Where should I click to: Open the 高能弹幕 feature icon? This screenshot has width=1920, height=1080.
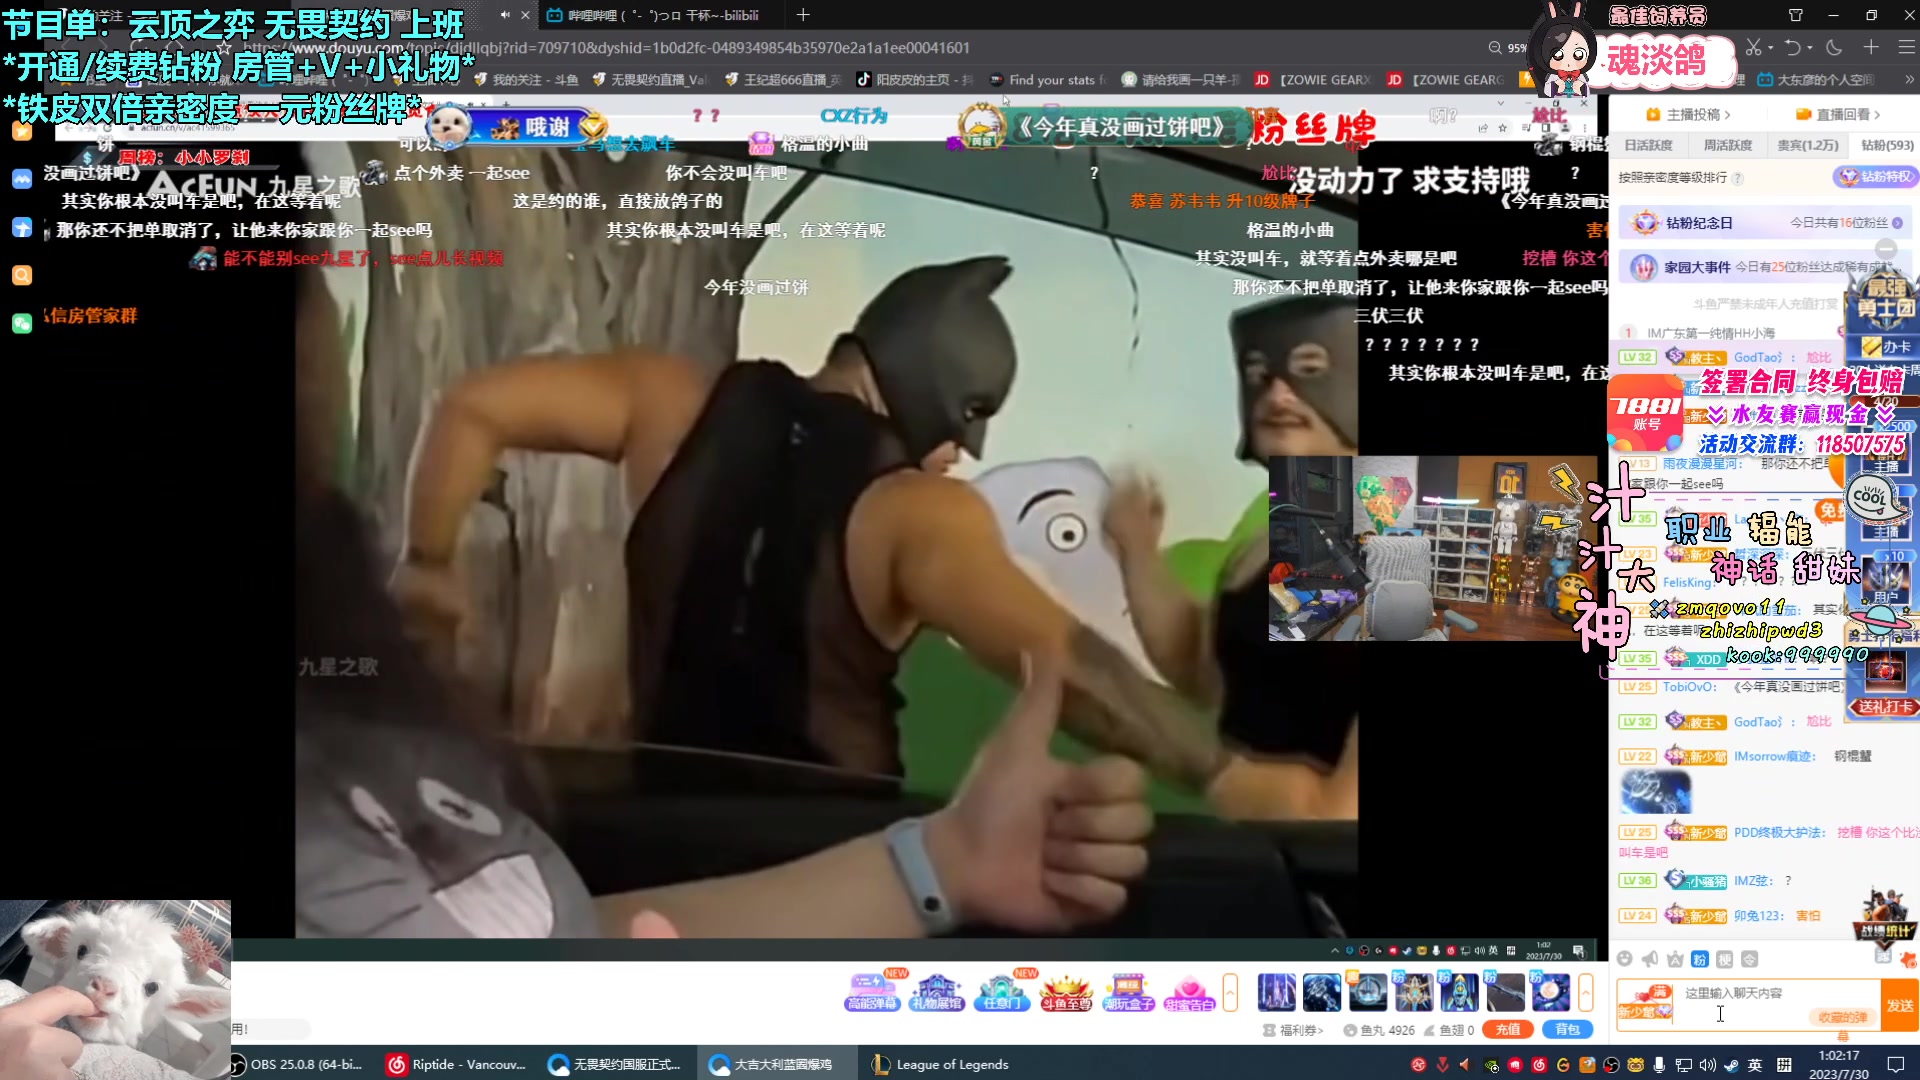(872, 992)
